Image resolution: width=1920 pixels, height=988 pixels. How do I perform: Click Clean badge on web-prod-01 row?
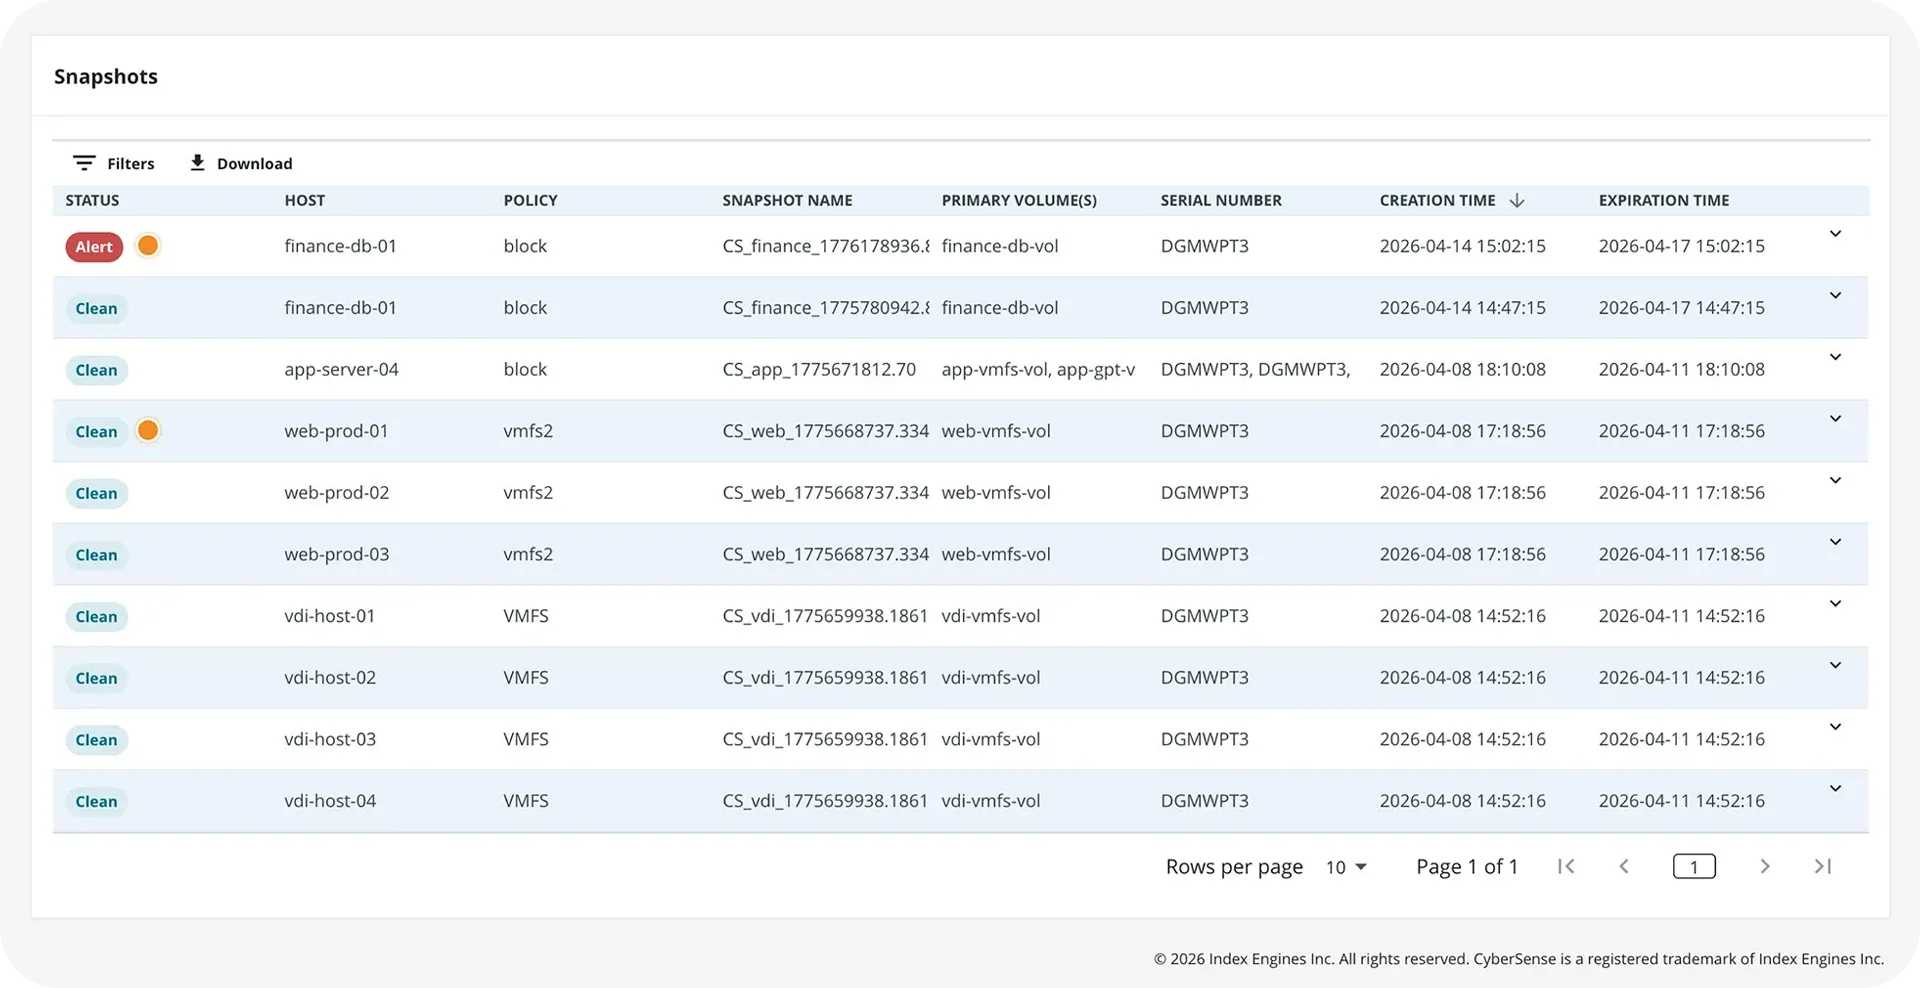pos(96,432)
